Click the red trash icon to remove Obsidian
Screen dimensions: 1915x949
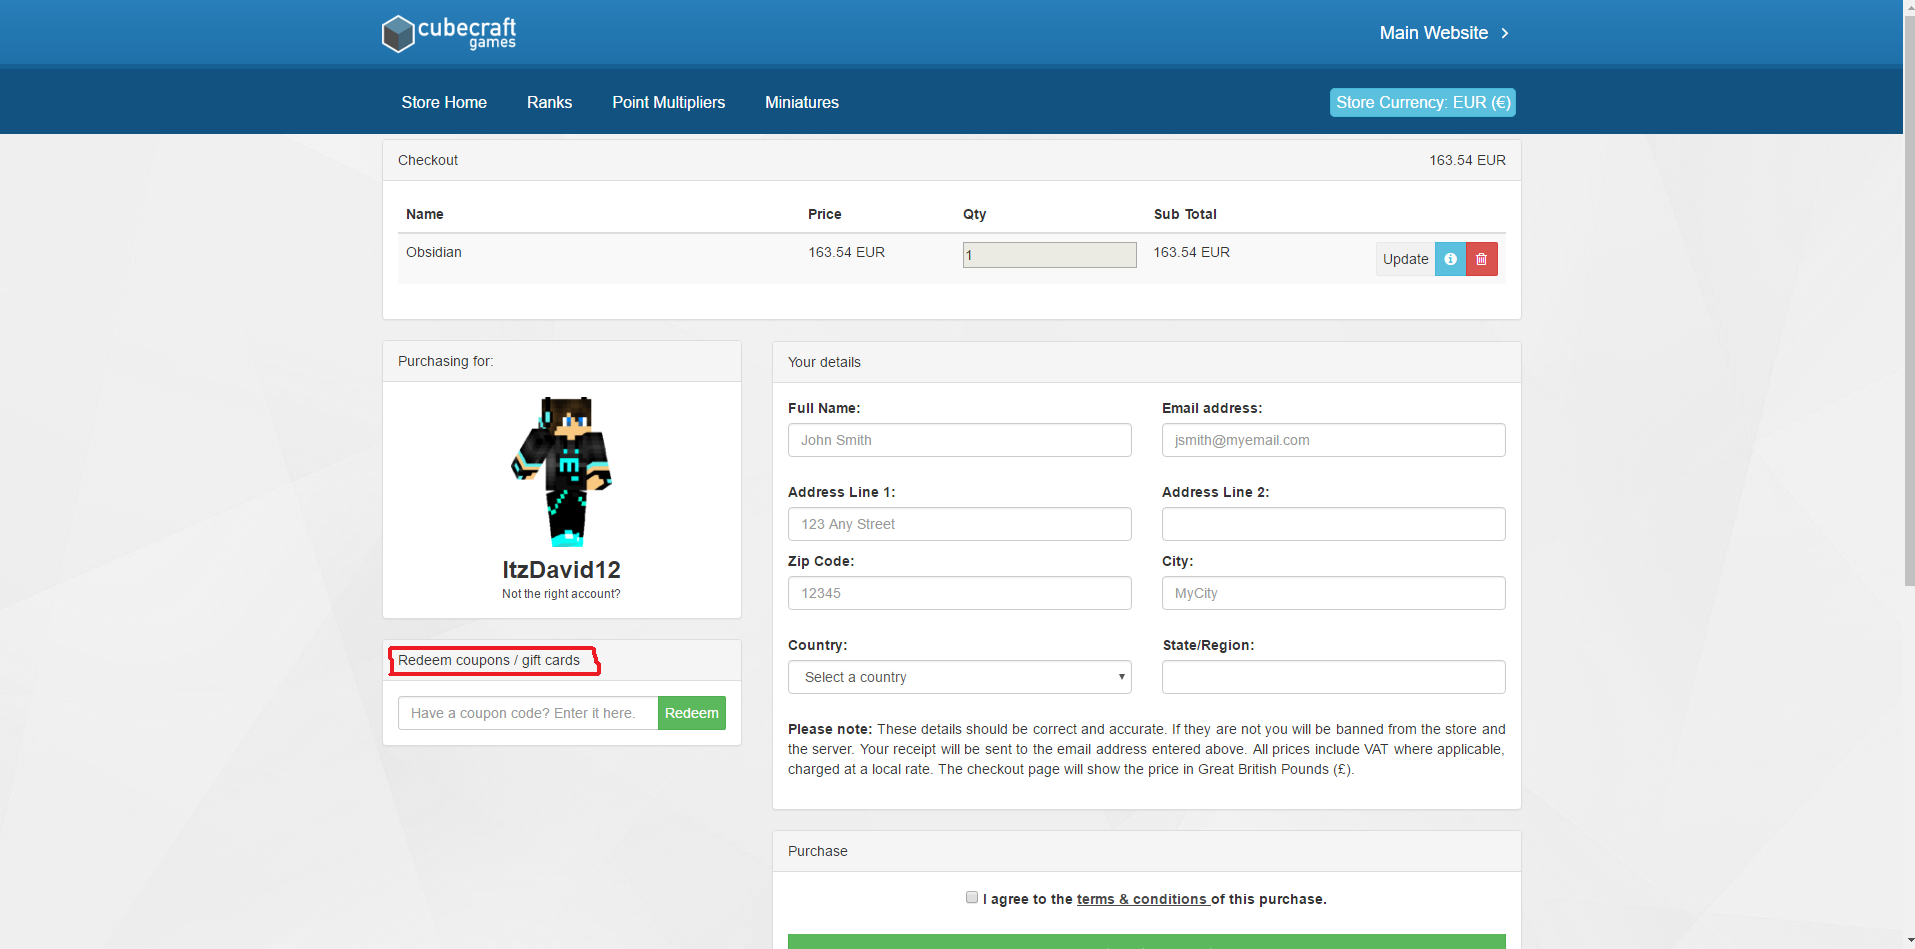tap(1481, 259)
